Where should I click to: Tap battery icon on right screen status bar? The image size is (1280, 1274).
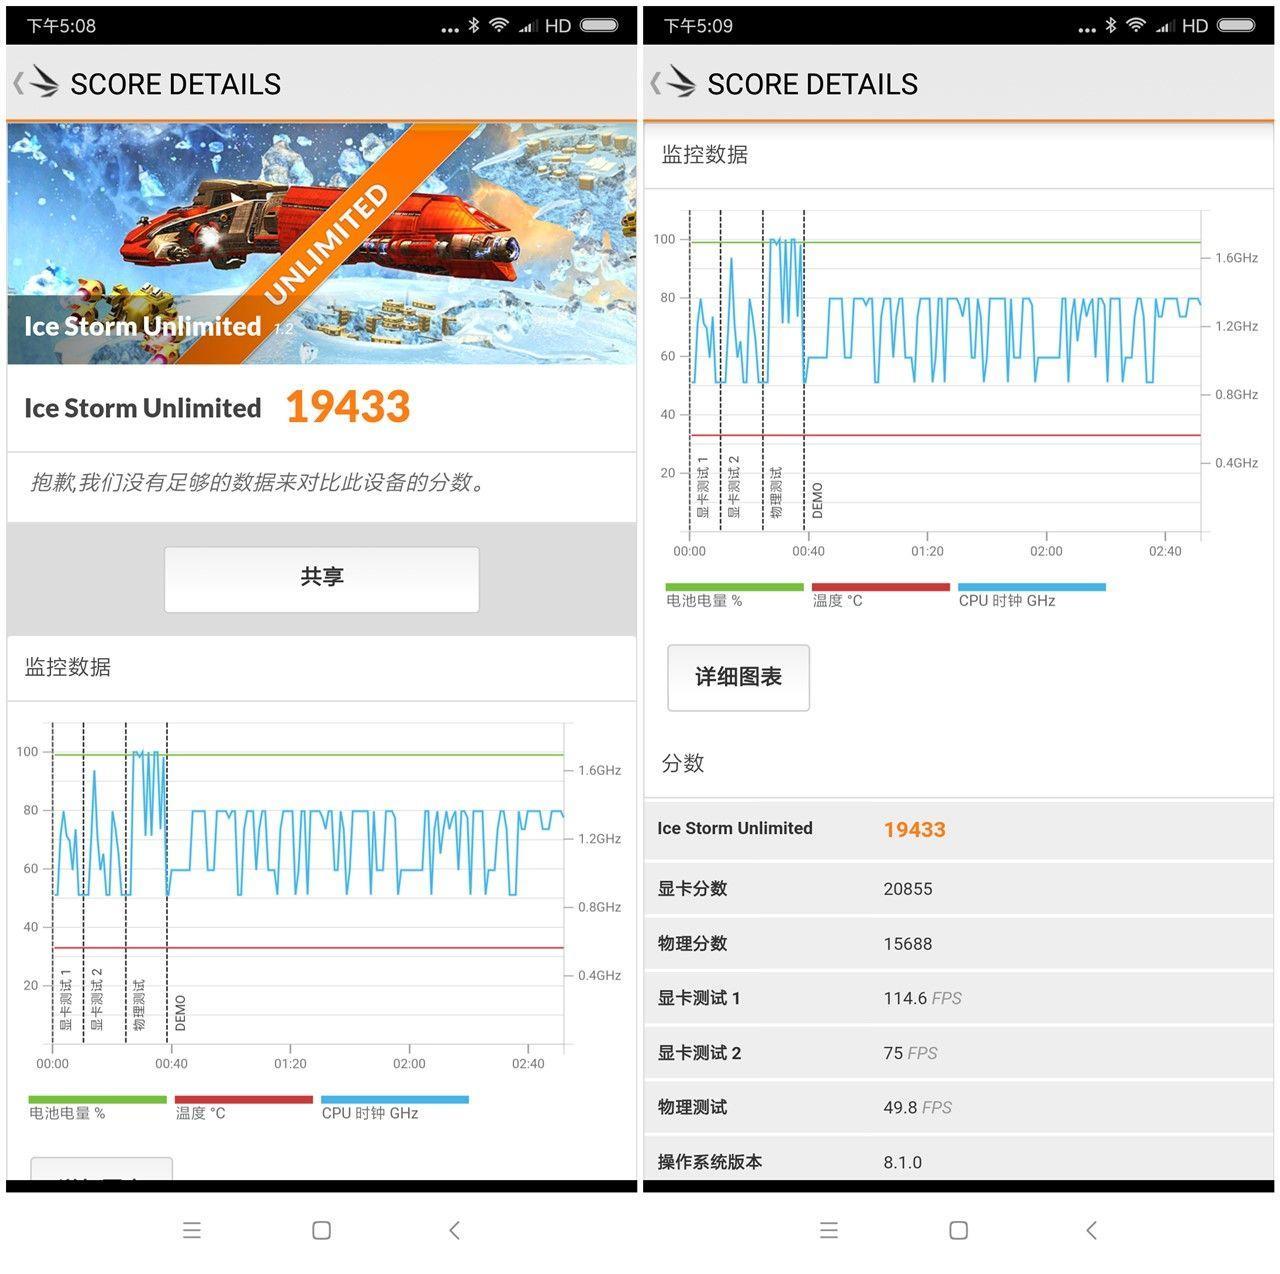click(x=1236, y=25)
